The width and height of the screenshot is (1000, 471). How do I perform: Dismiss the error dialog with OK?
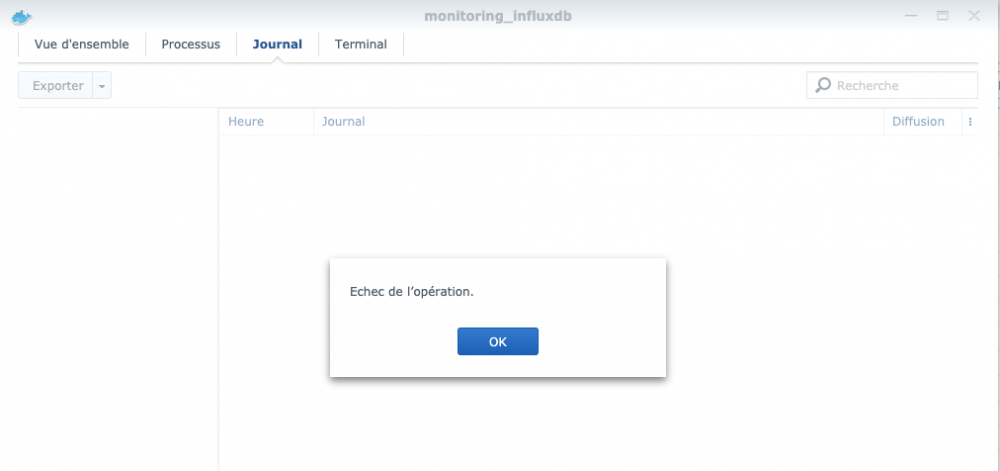click(x=497, y=342)
